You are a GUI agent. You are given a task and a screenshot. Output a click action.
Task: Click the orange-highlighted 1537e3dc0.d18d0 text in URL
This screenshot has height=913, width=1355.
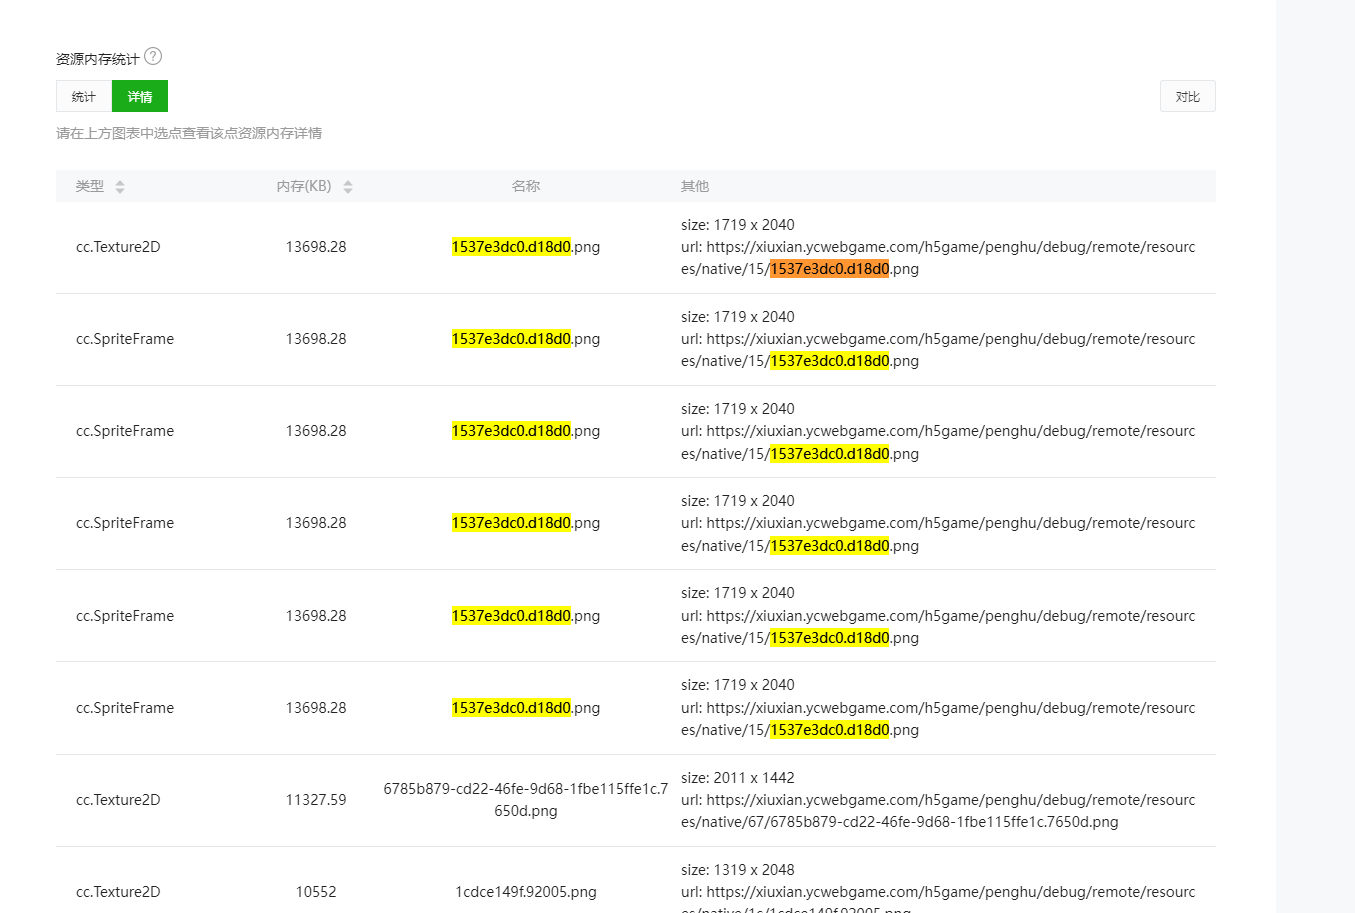tap(829, 269)
